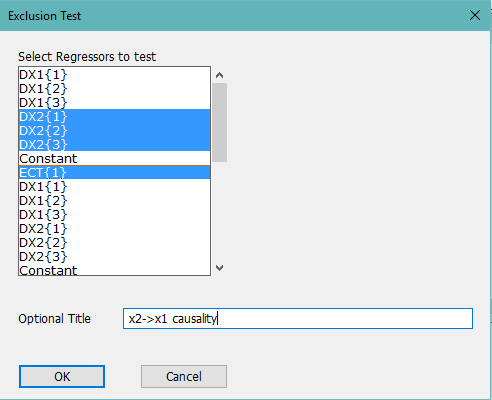Viewport: 492px width, 400px height.
Task: Click the list scrollbar thumb
Action: [219, 122]
